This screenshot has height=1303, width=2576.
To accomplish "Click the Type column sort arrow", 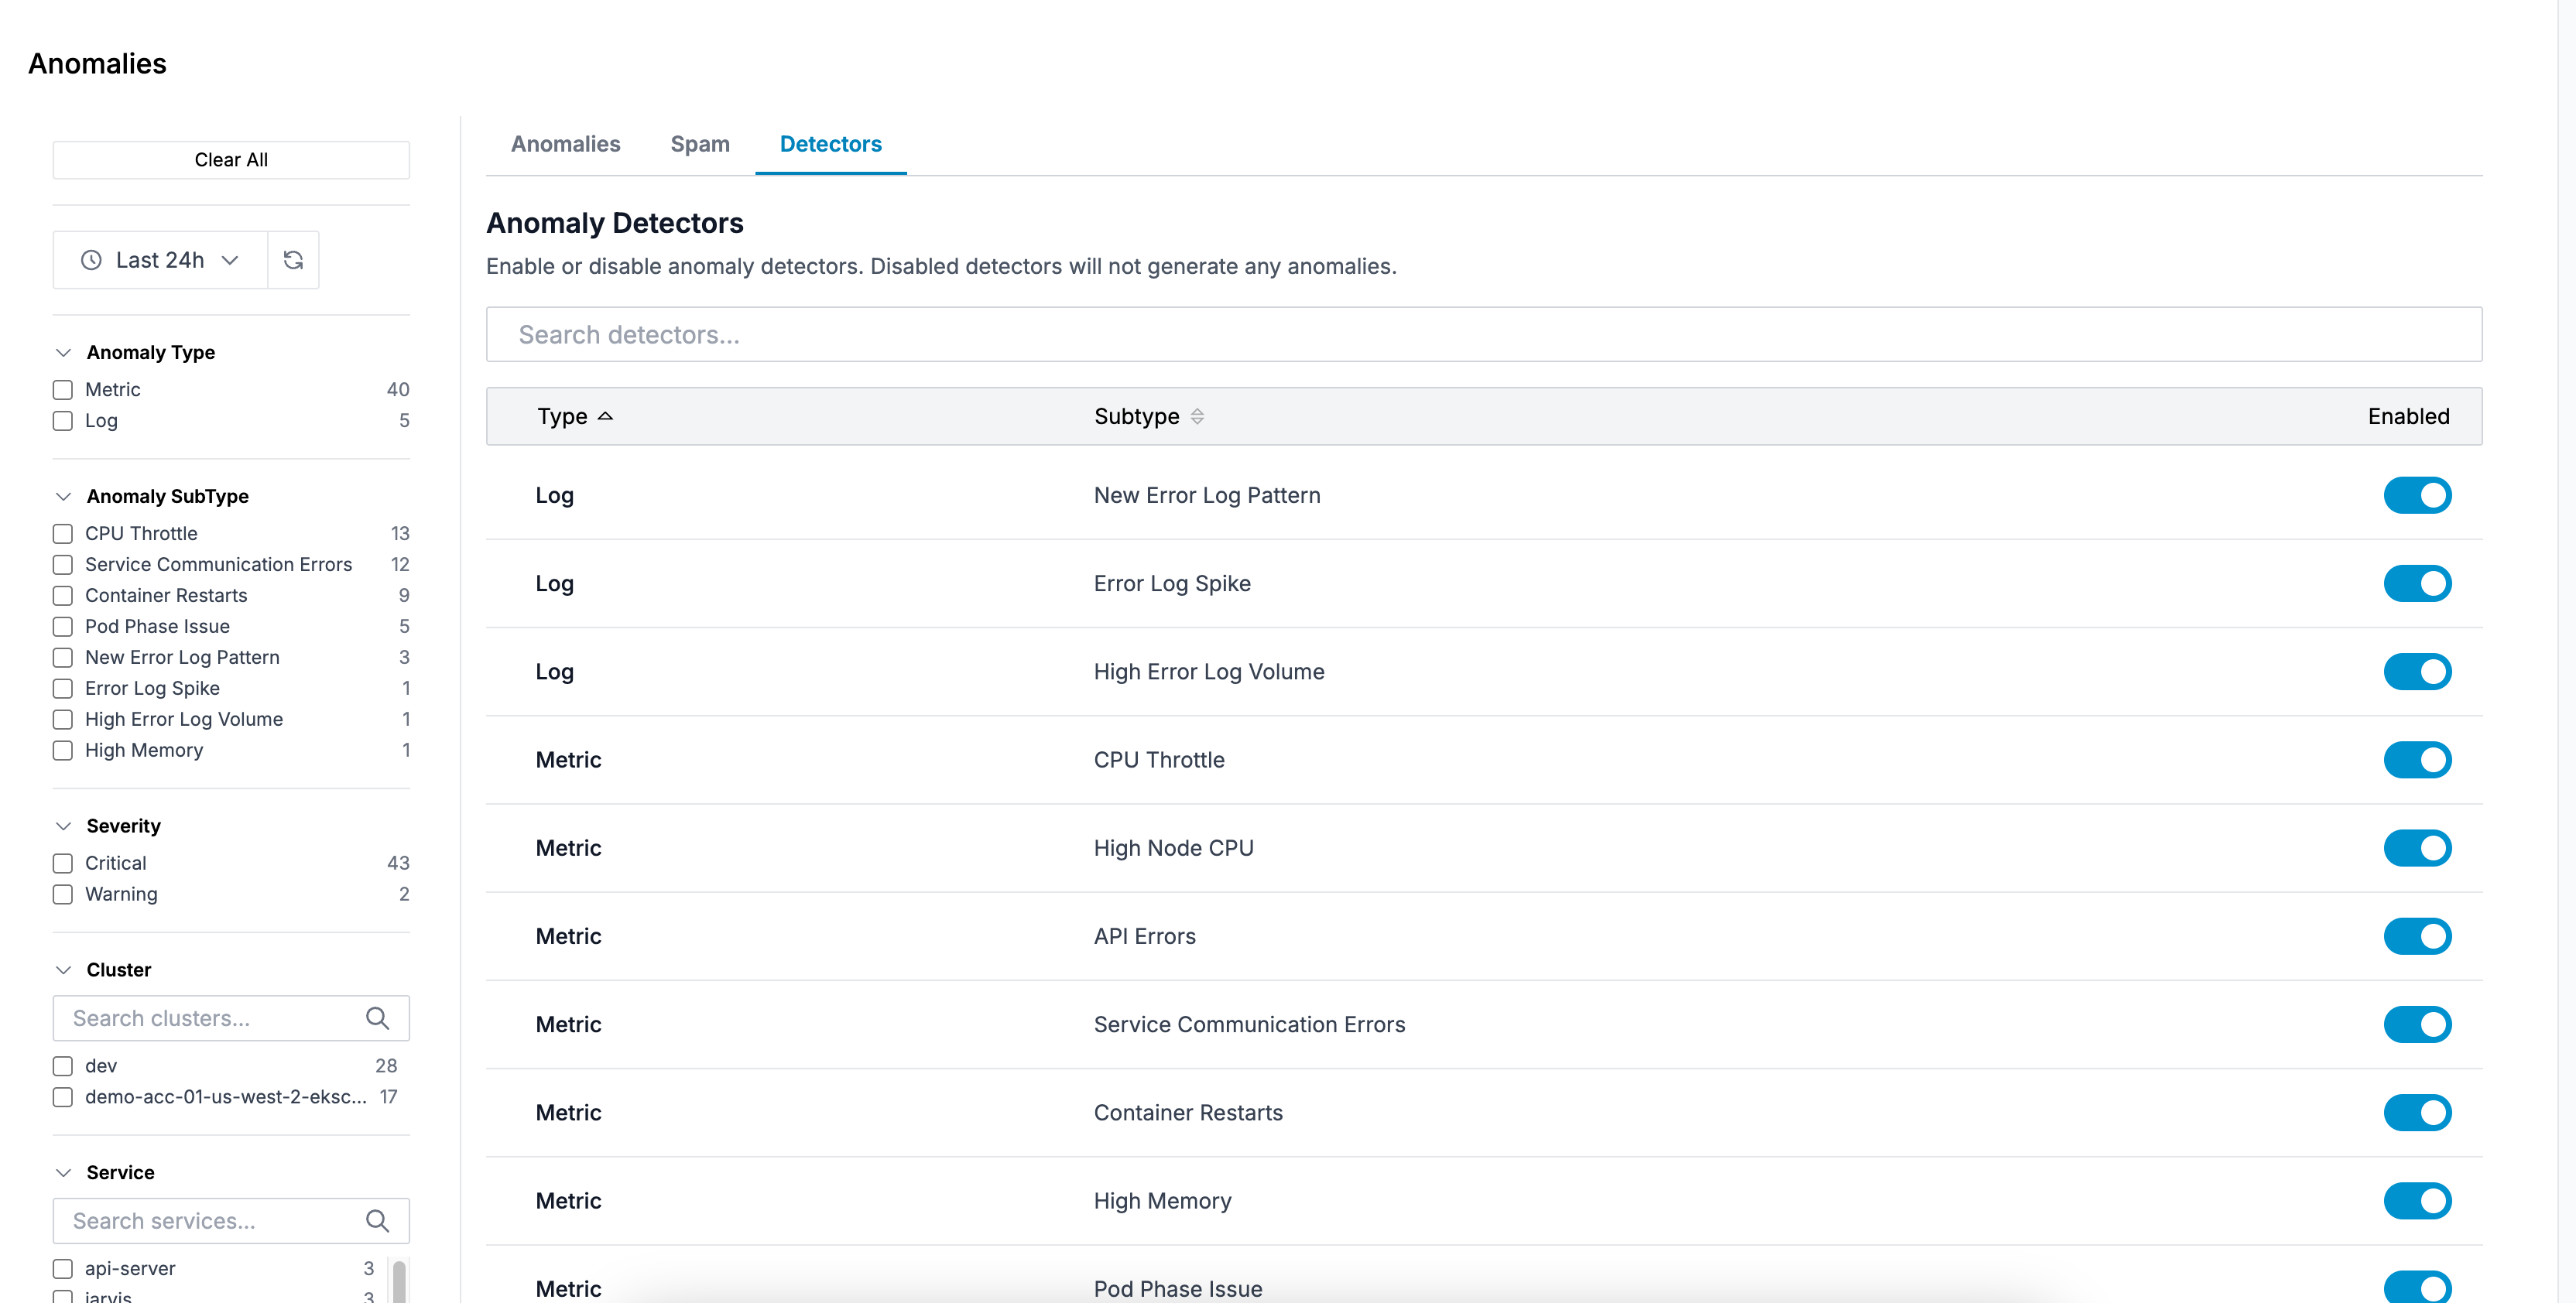I will click(605, 416).
